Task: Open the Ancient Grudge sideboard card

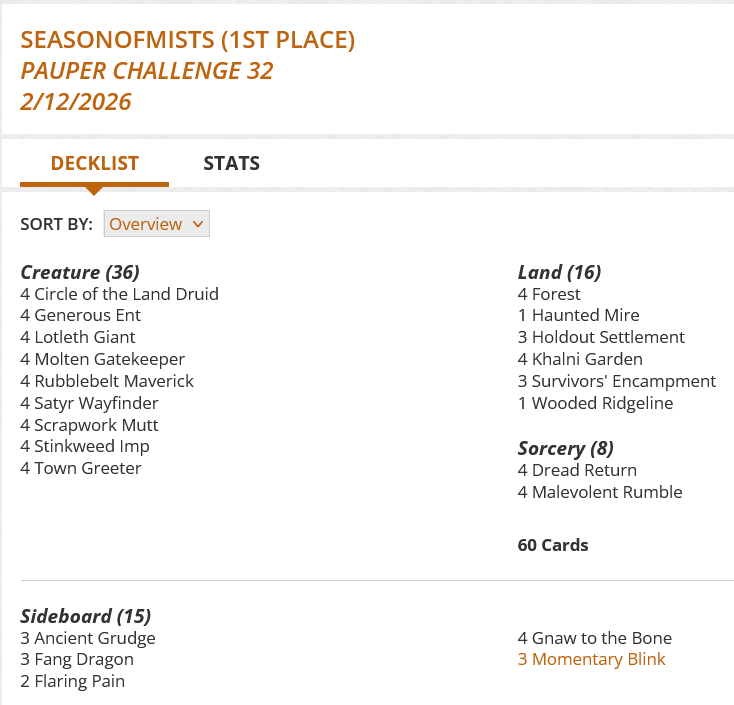Action: [95, 638]
